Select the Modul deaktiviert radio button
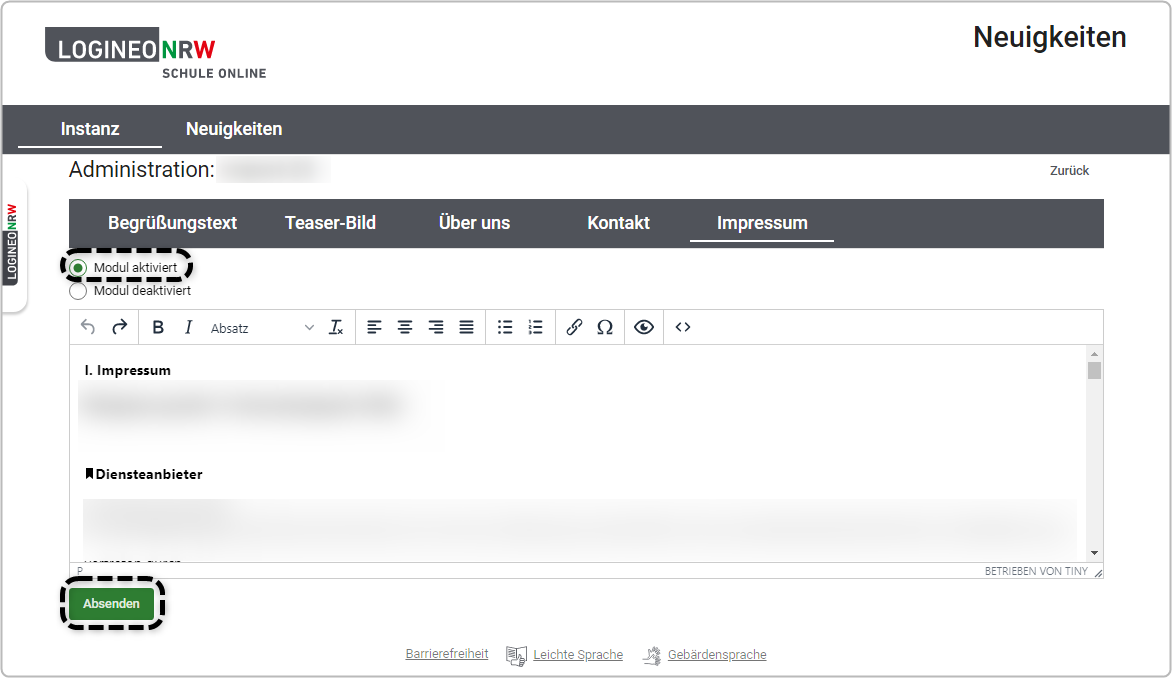The height and width of the screenshot is (678, 1172). click(78, 291)
